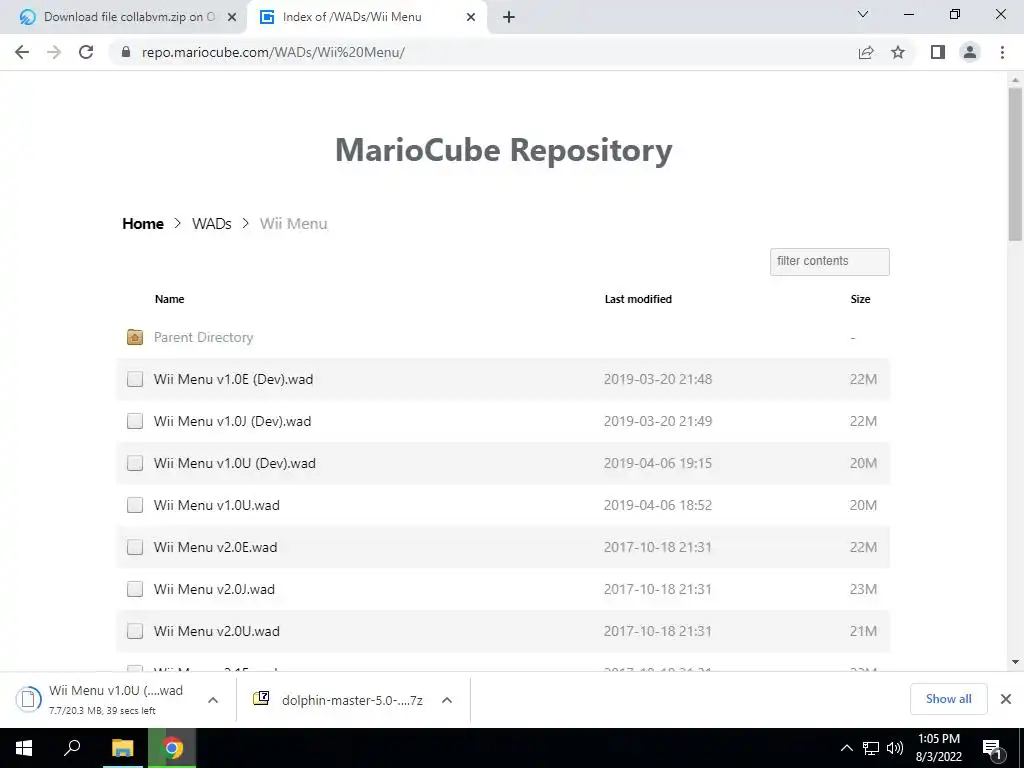This screenshot has height=768, width=1024.
Task: Tick the Wii Menu v1.0U.wad checkbox
Action: click(135, 505)
